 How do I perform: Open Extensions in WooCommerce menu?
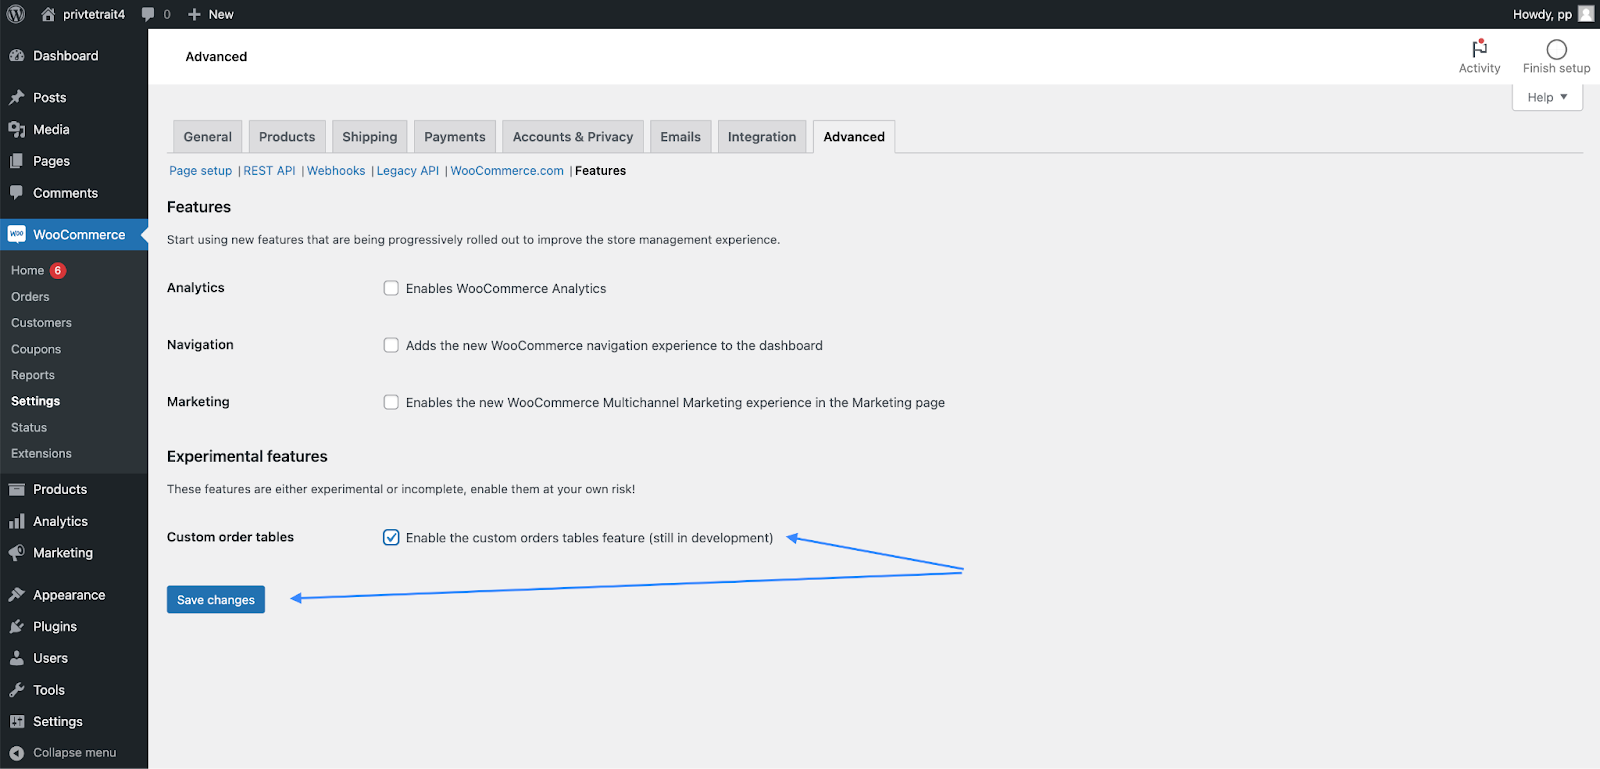pyautogui.click(x=41, y=453)
